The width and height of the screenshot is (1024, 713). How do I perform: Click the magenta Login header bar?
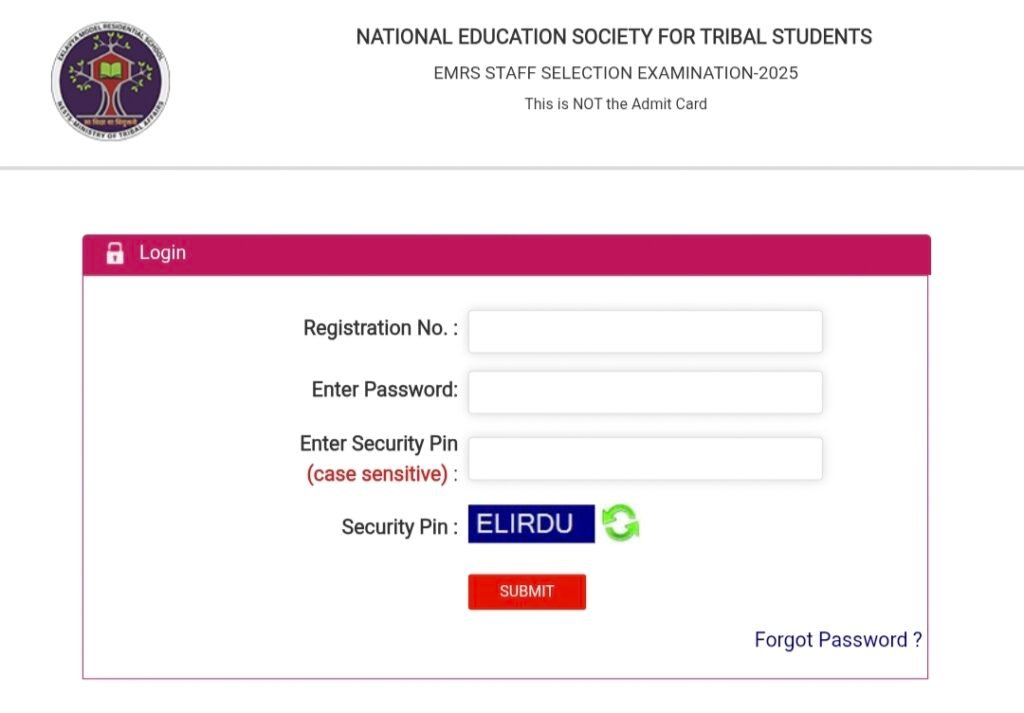[x=550, y=254]
